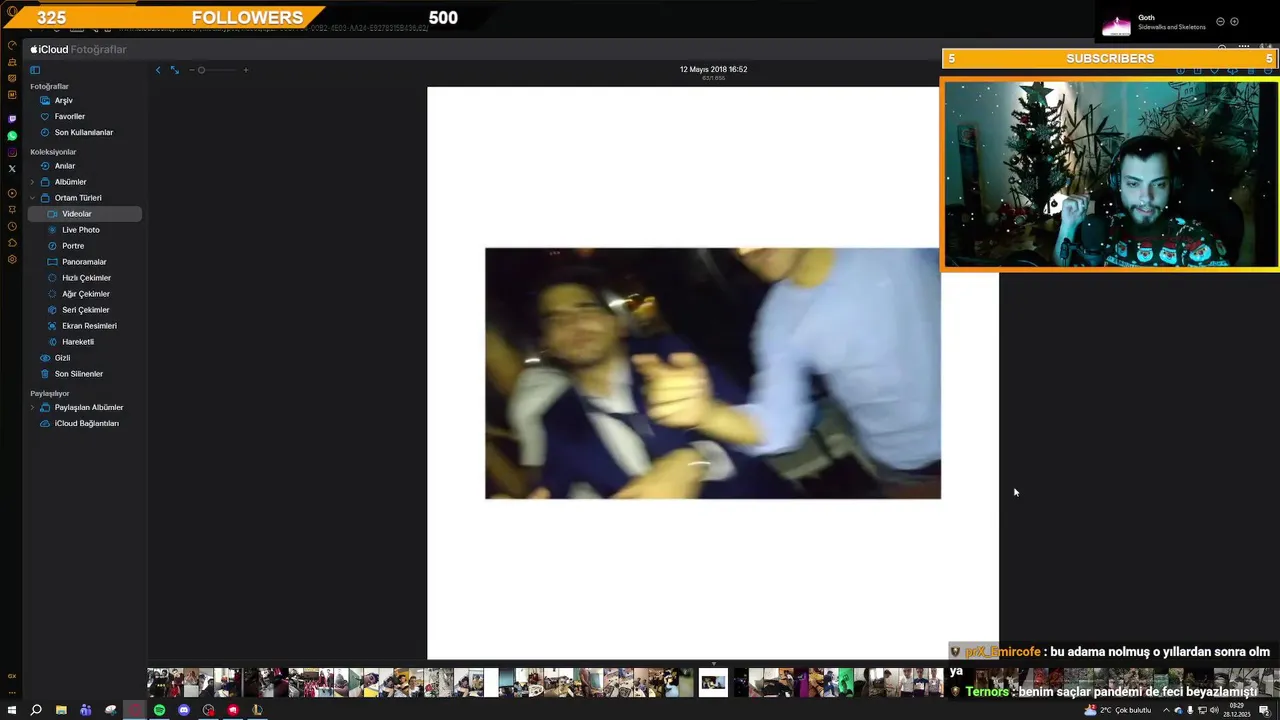Open Twitch icon in browser sidebar

(12, 119)
